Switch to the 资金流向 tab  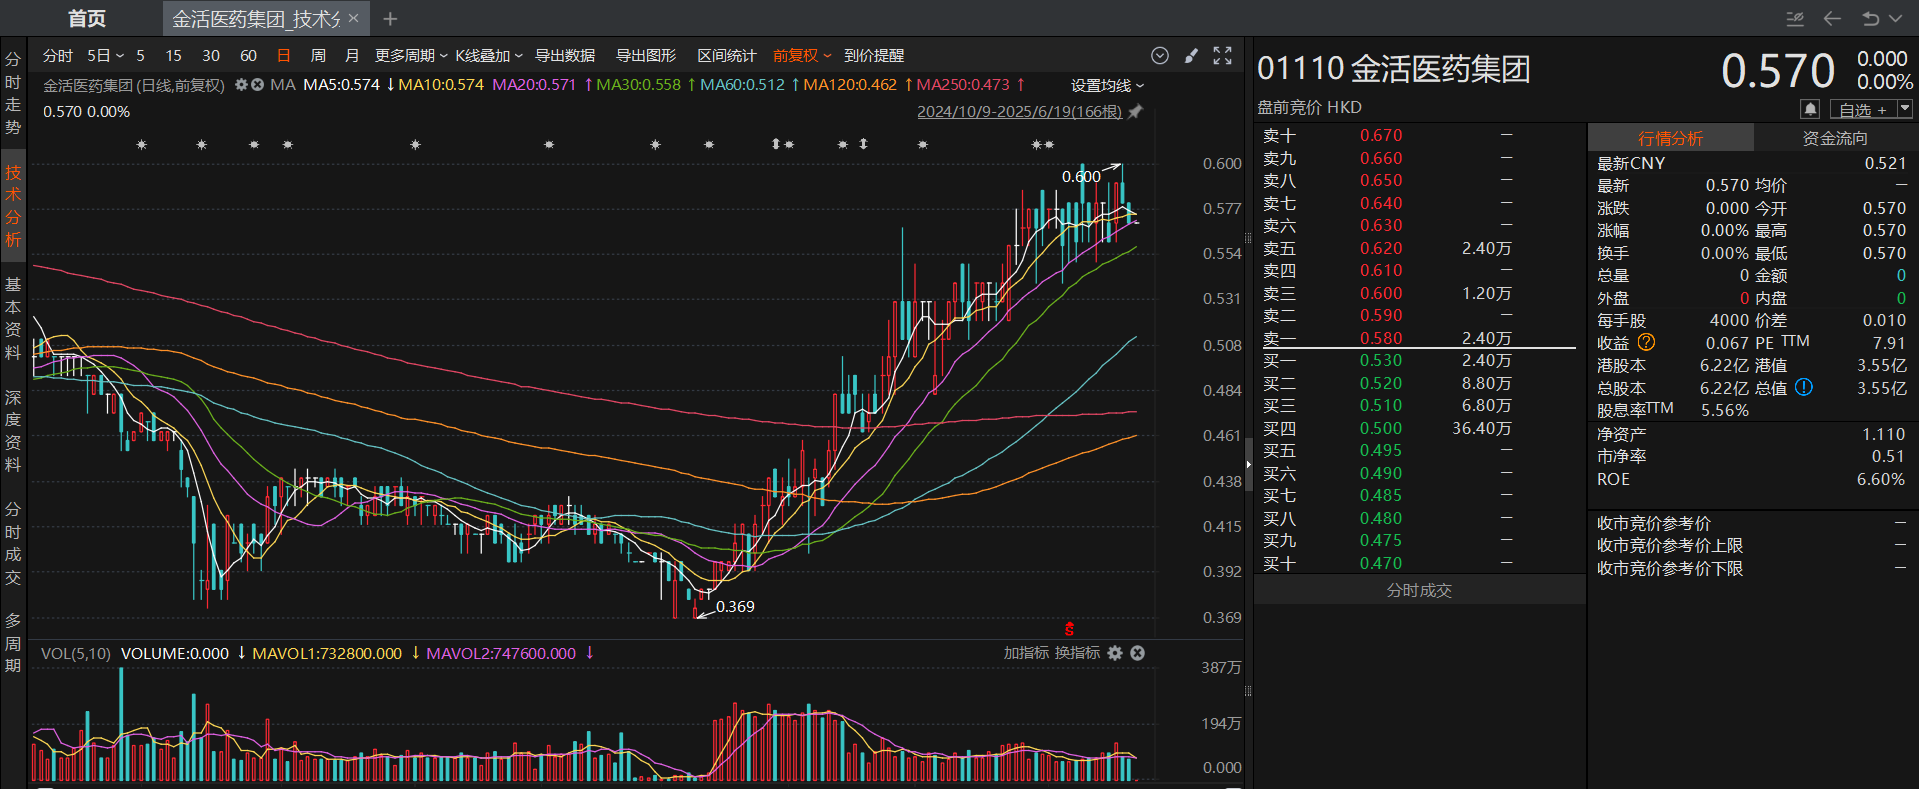pyautogui.click(x=1834, y=138)
